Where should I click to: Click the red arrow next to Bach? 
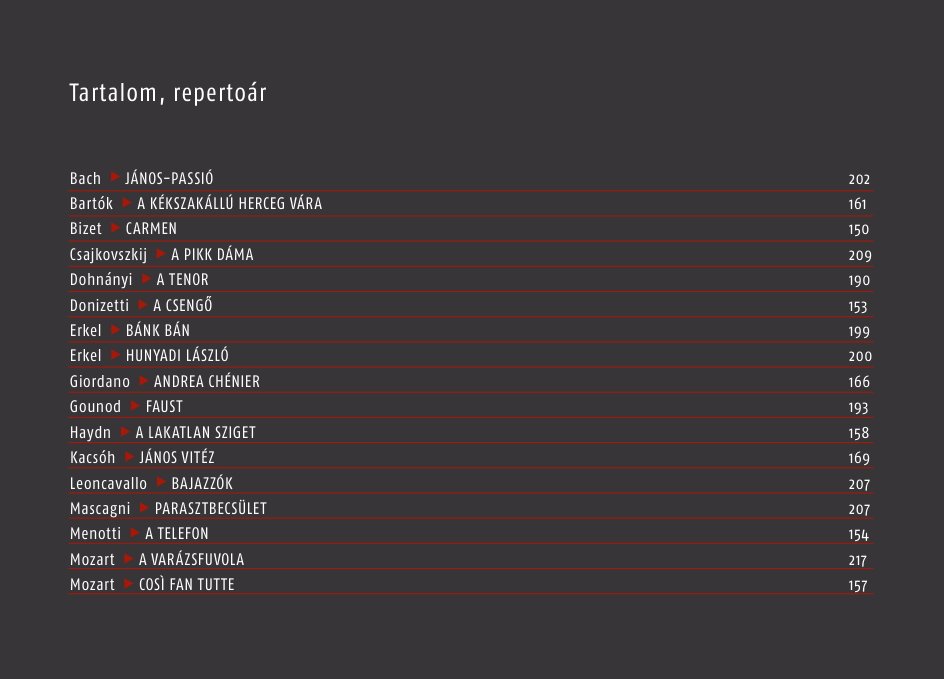tap(115, 177)
